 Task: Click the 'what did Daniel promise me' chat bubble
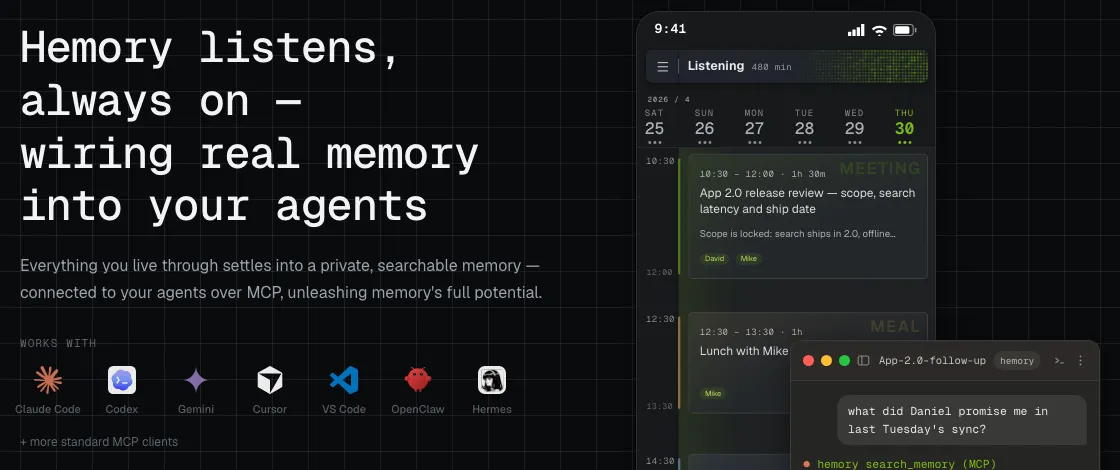coord(962,420)
